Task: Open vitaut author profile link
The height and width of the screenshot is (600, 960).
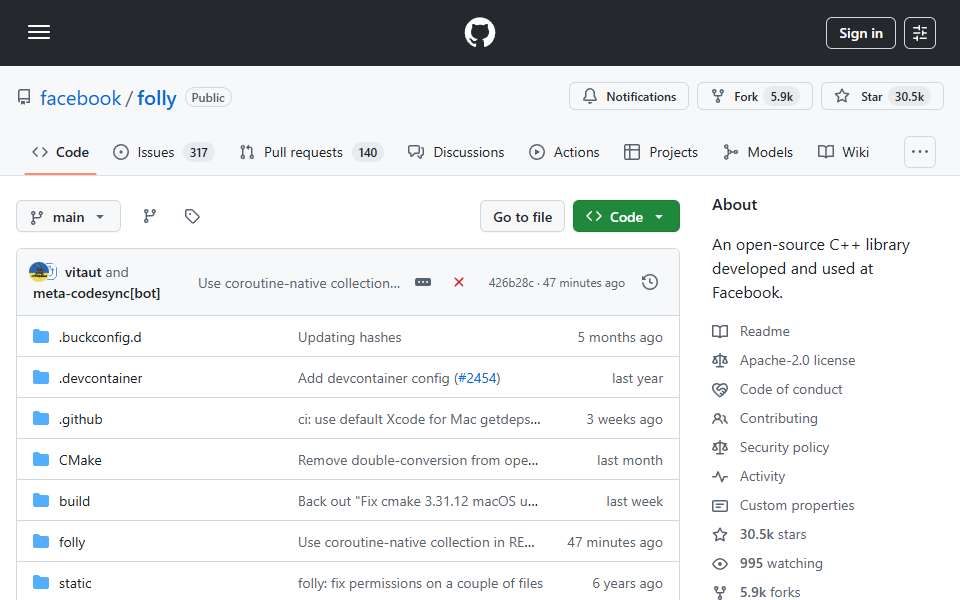Action: [x=83, y=272]
